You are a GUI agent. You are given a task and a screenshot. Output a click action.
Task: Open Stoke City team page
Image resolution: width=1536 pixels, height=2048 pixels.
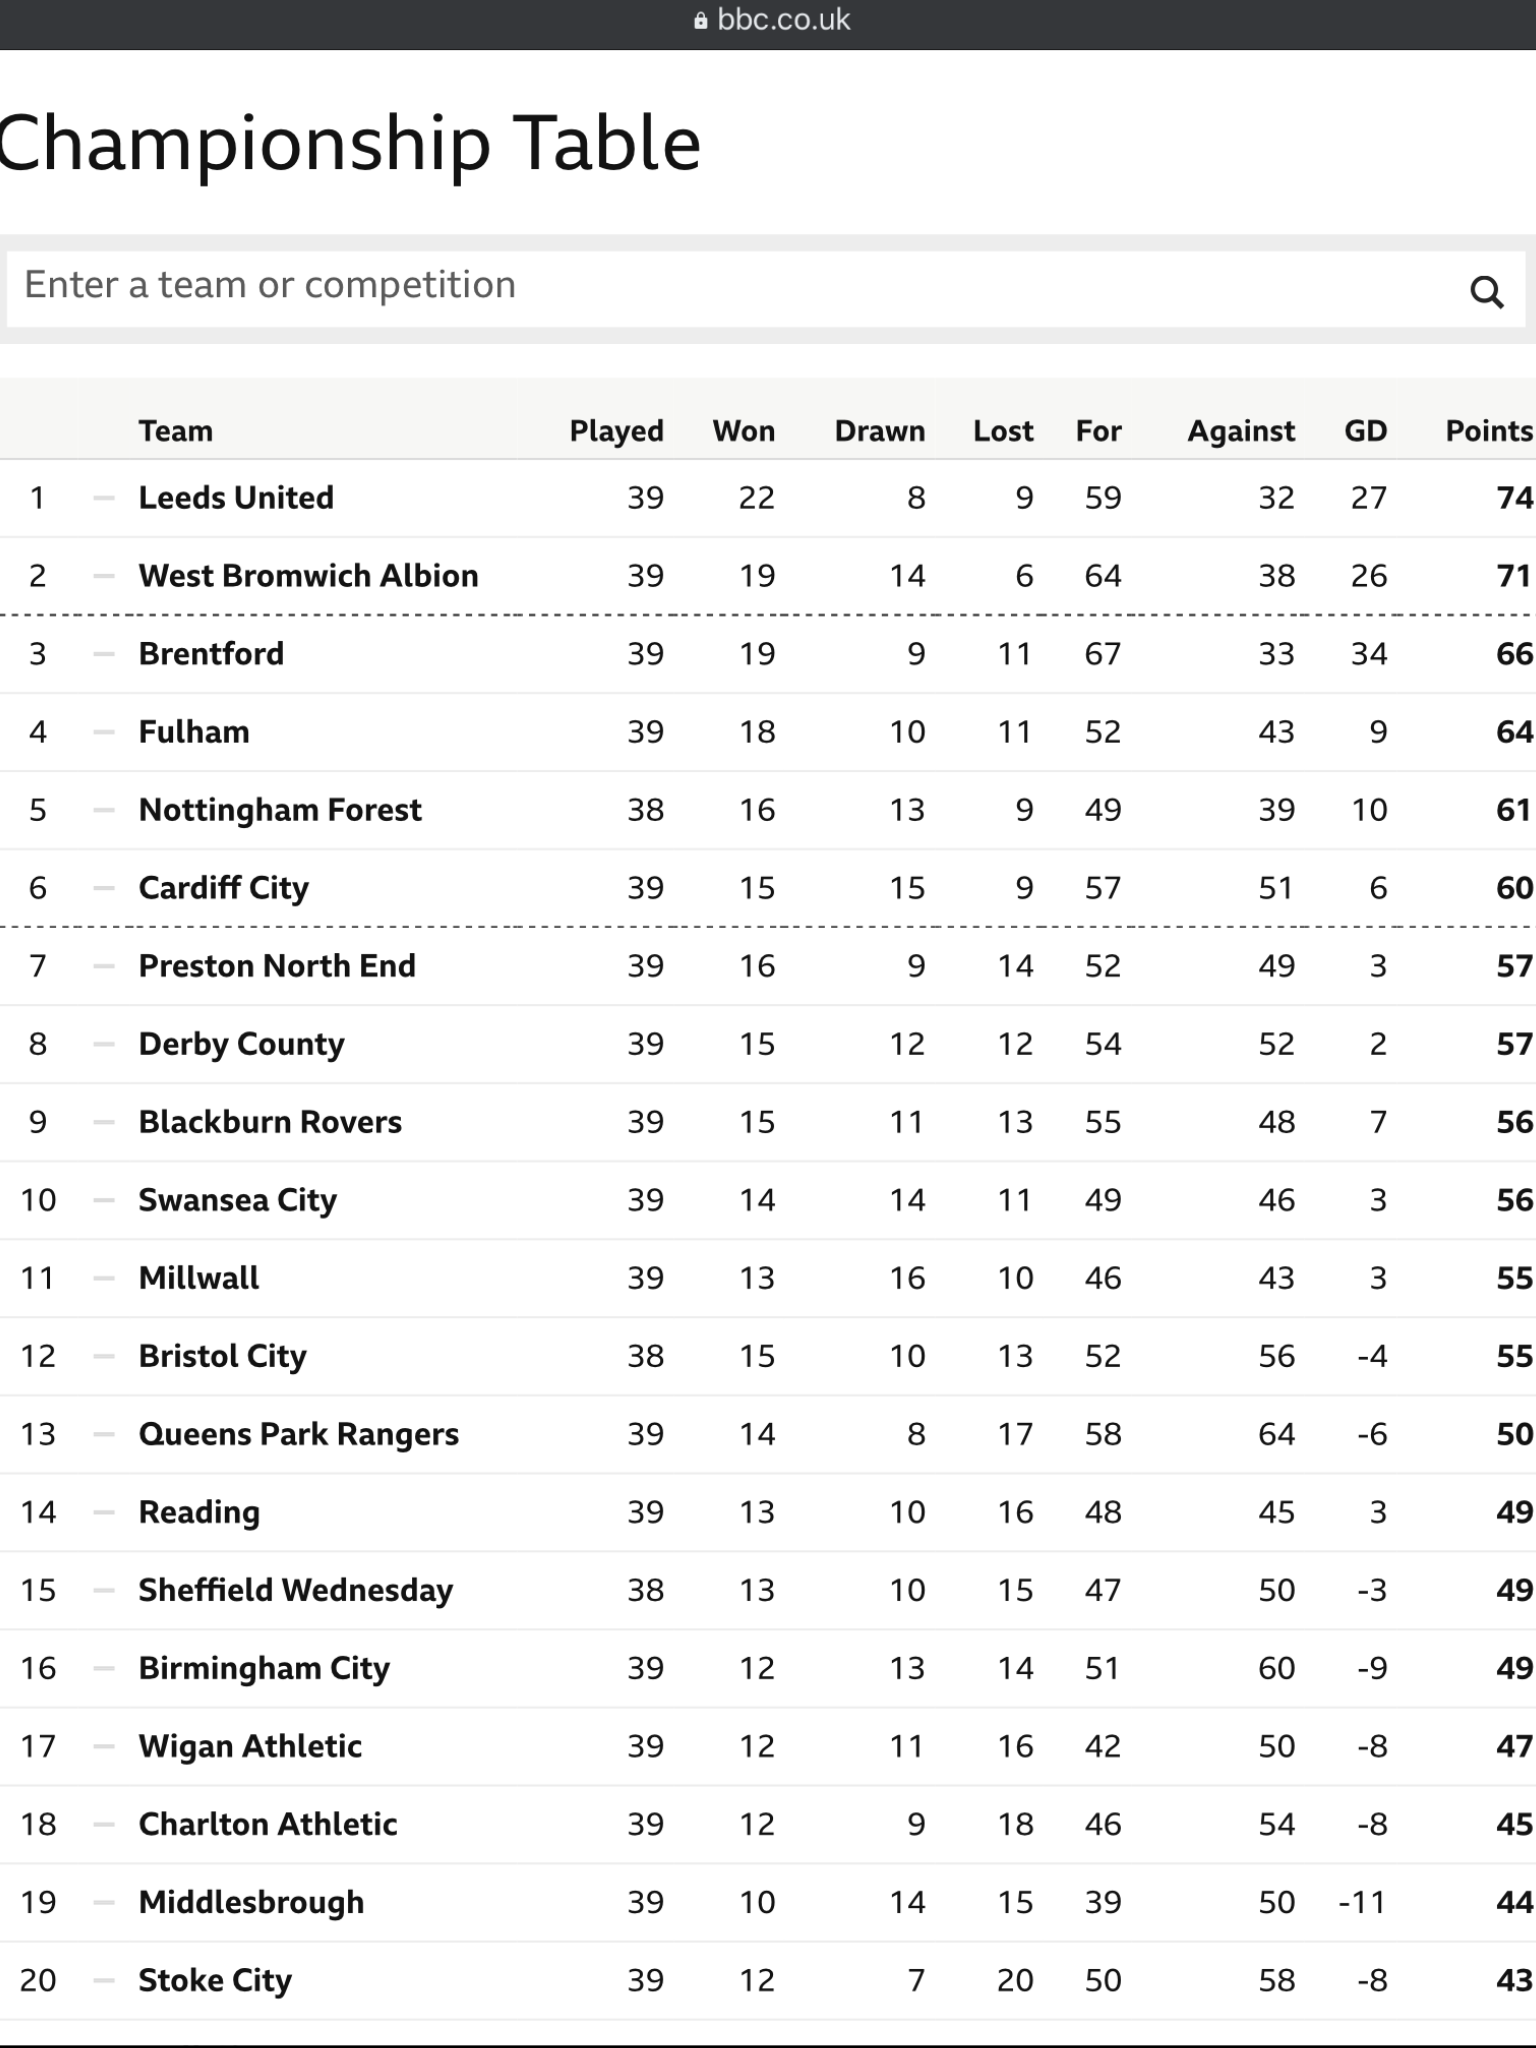215,1979
